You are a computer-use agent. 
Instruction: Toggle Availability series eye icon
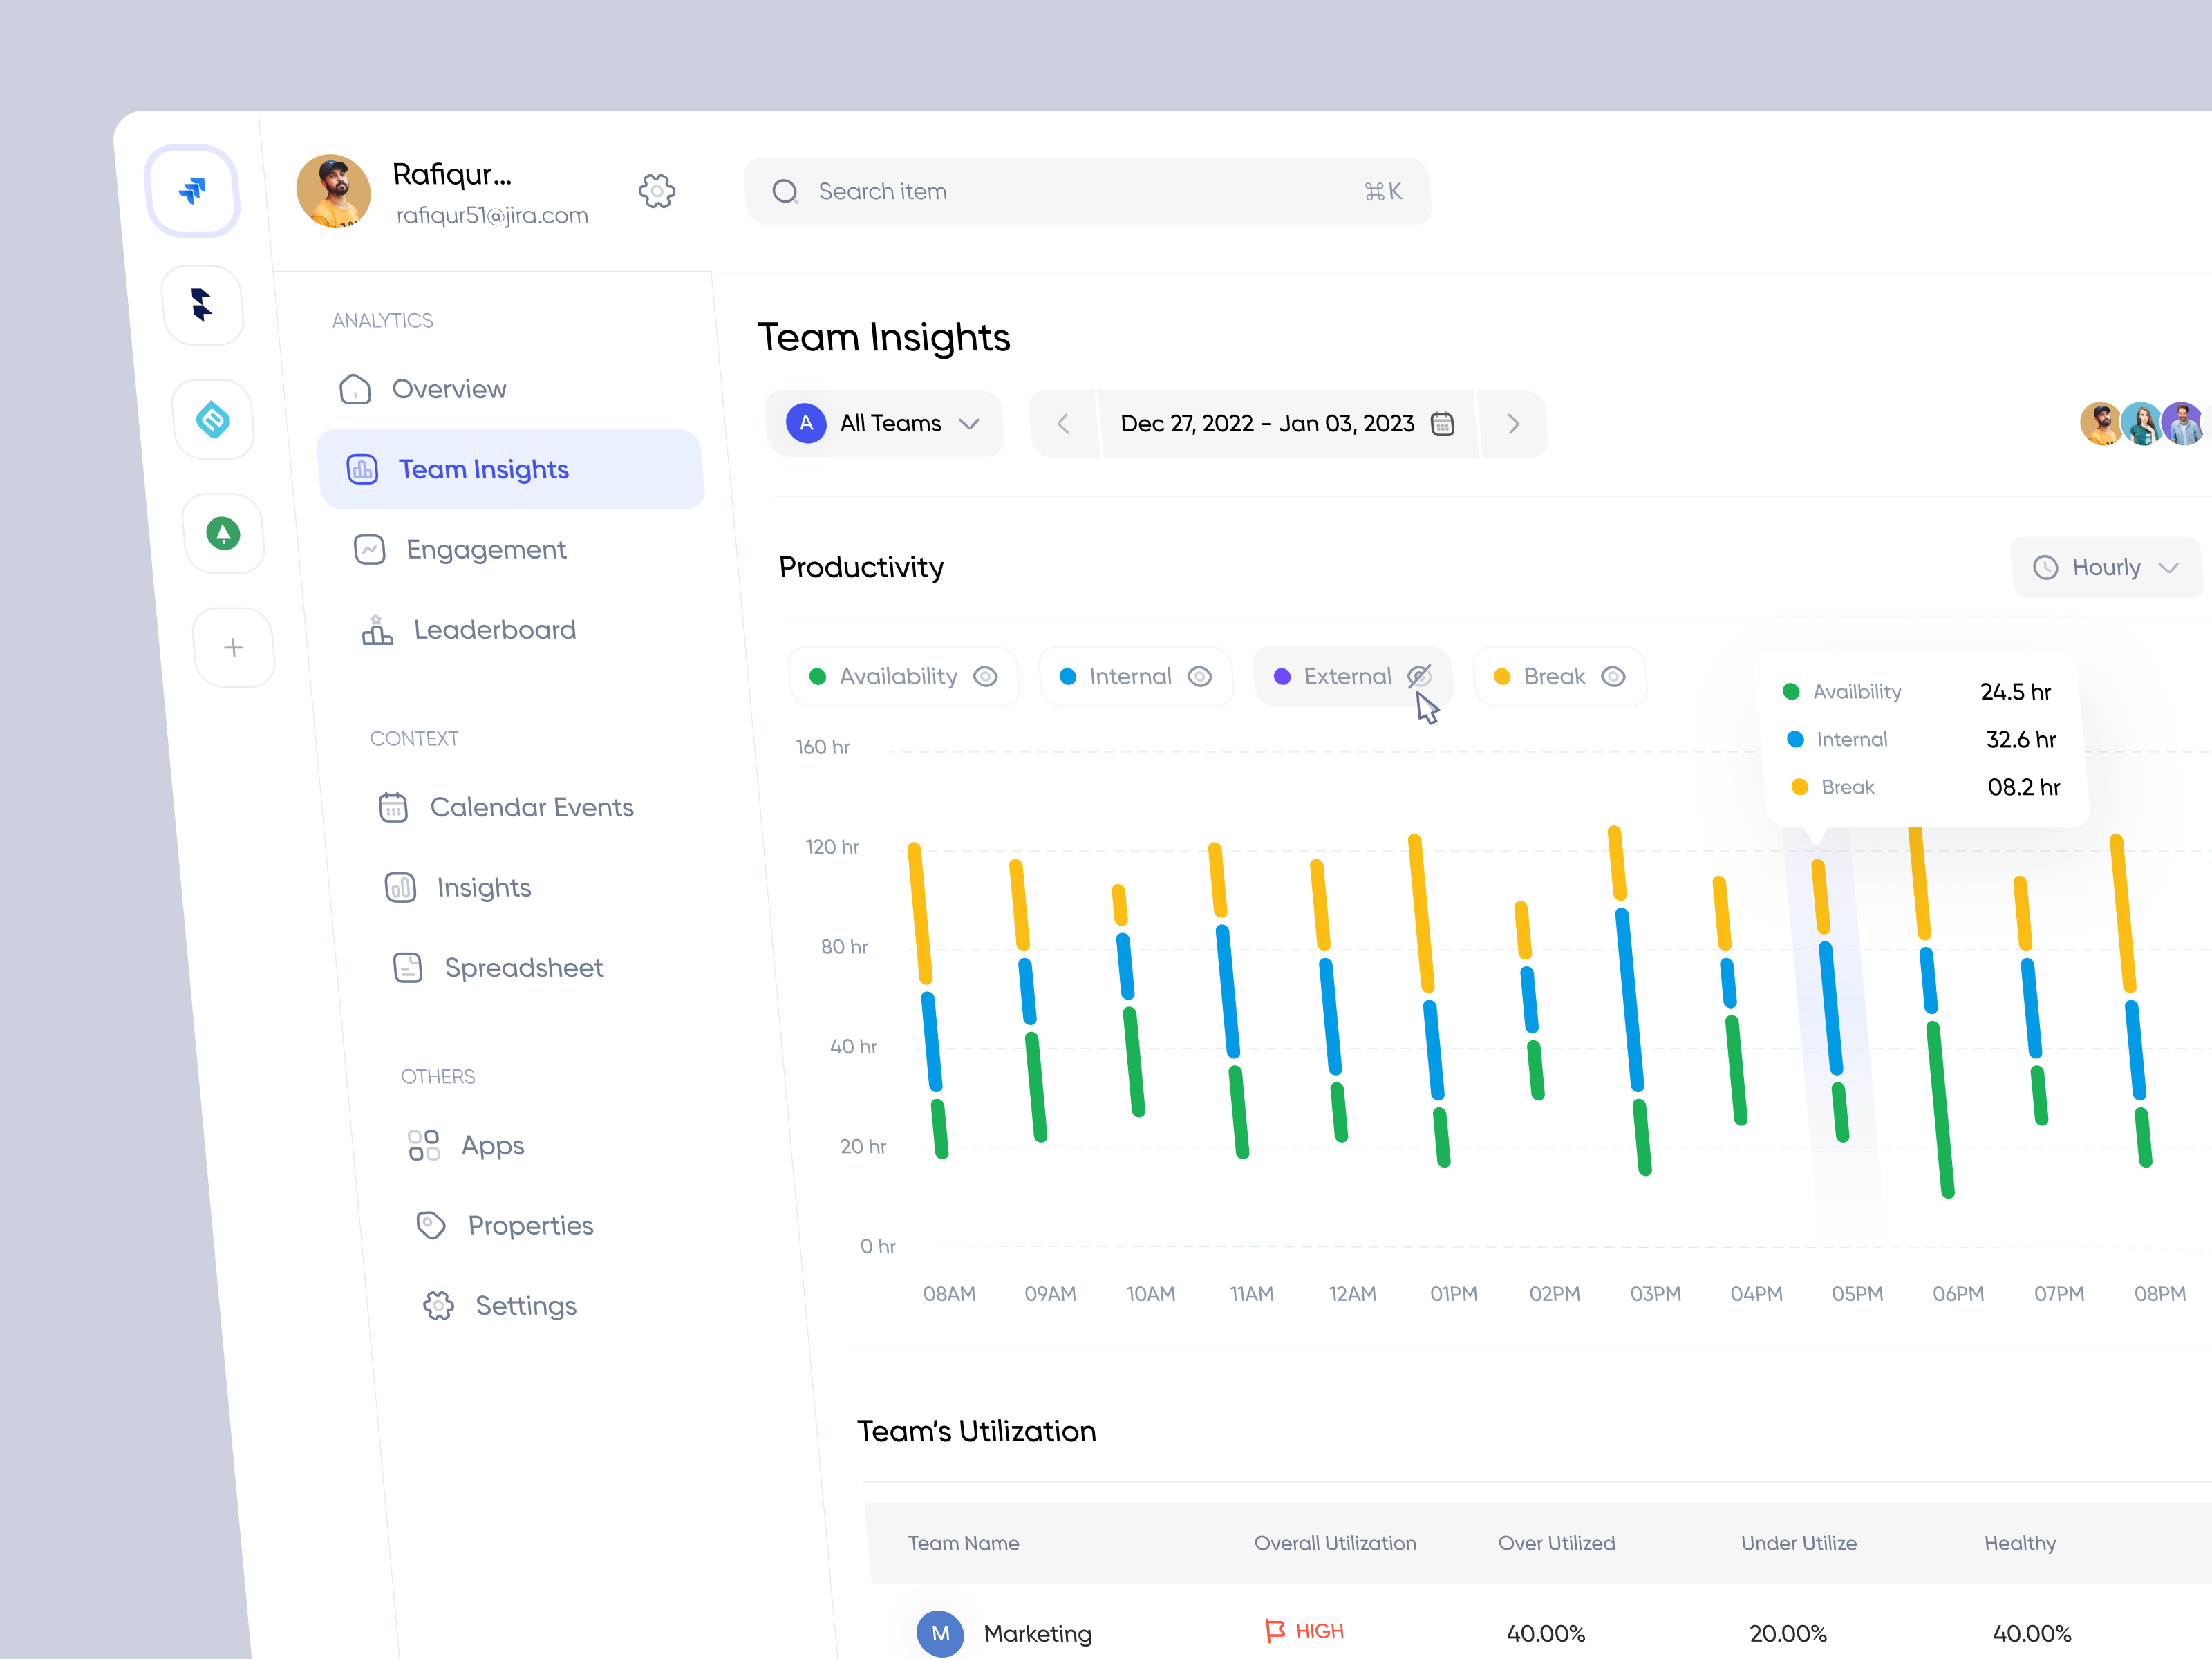[985, 677]
